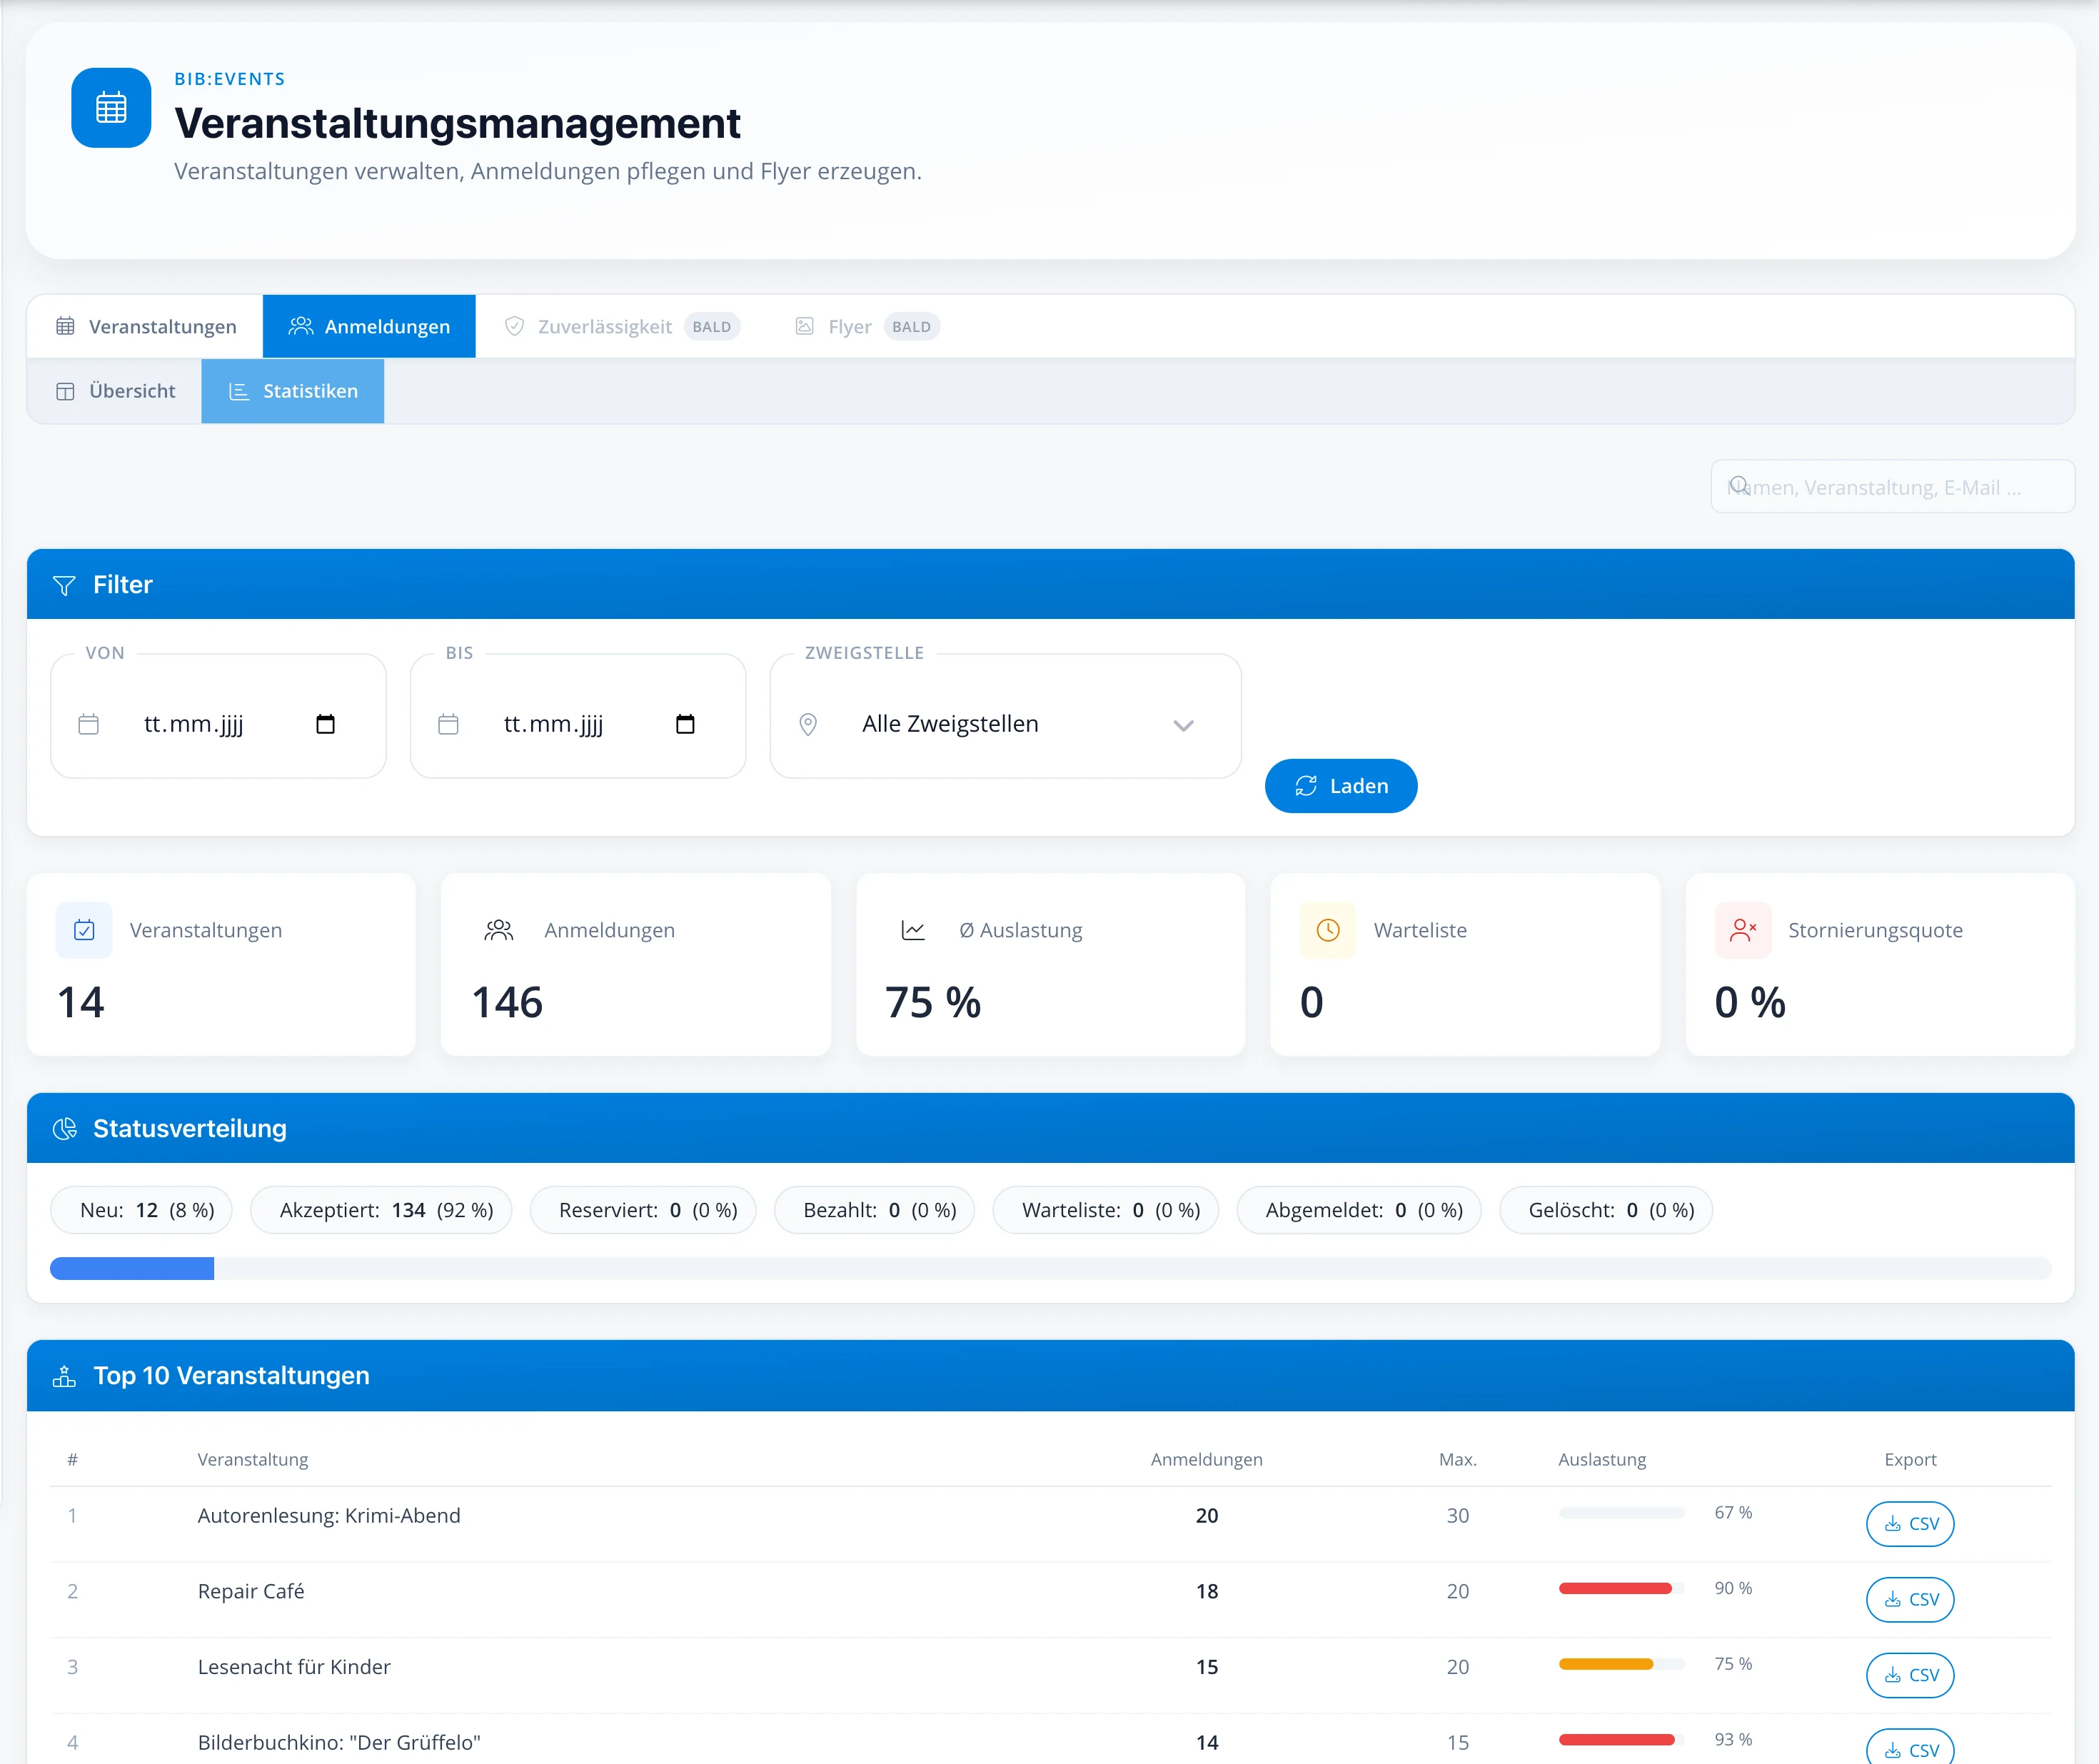The width and height of the screenshot is (2099, 1764).
Task: Click the 75 % Auslastung value
Action: [x=933, y=1002]
